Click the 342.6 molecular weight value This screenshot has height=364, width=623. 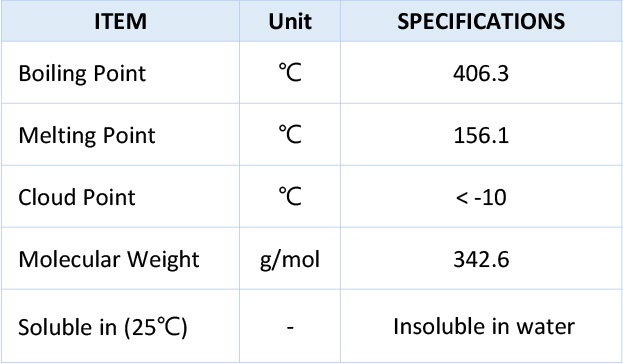pos(481,259)
